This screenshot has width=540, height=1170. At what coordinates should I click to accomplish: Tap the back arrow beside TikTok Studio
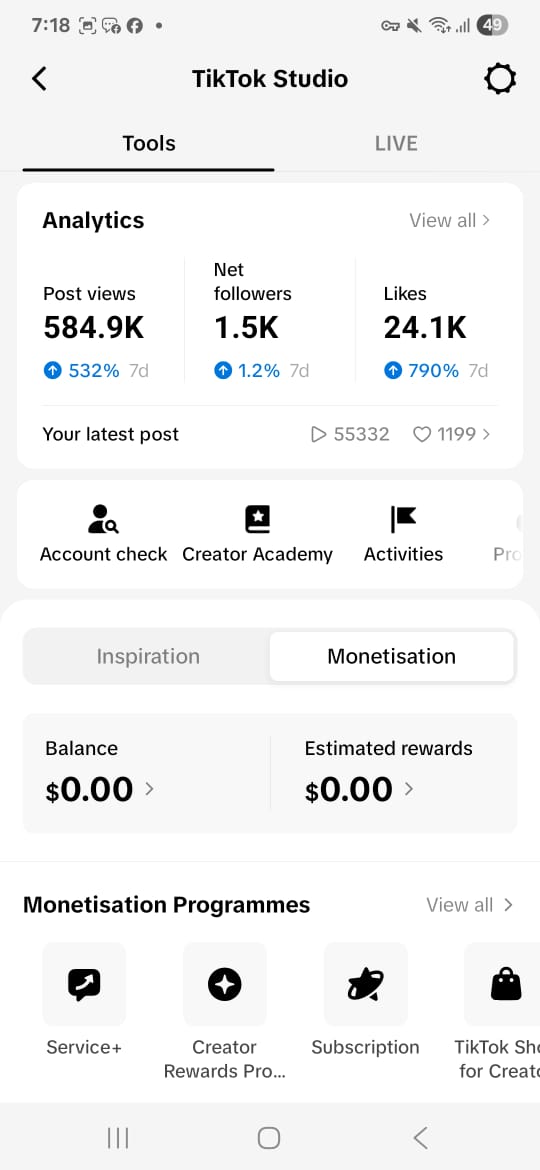click(x=40, y=78)
